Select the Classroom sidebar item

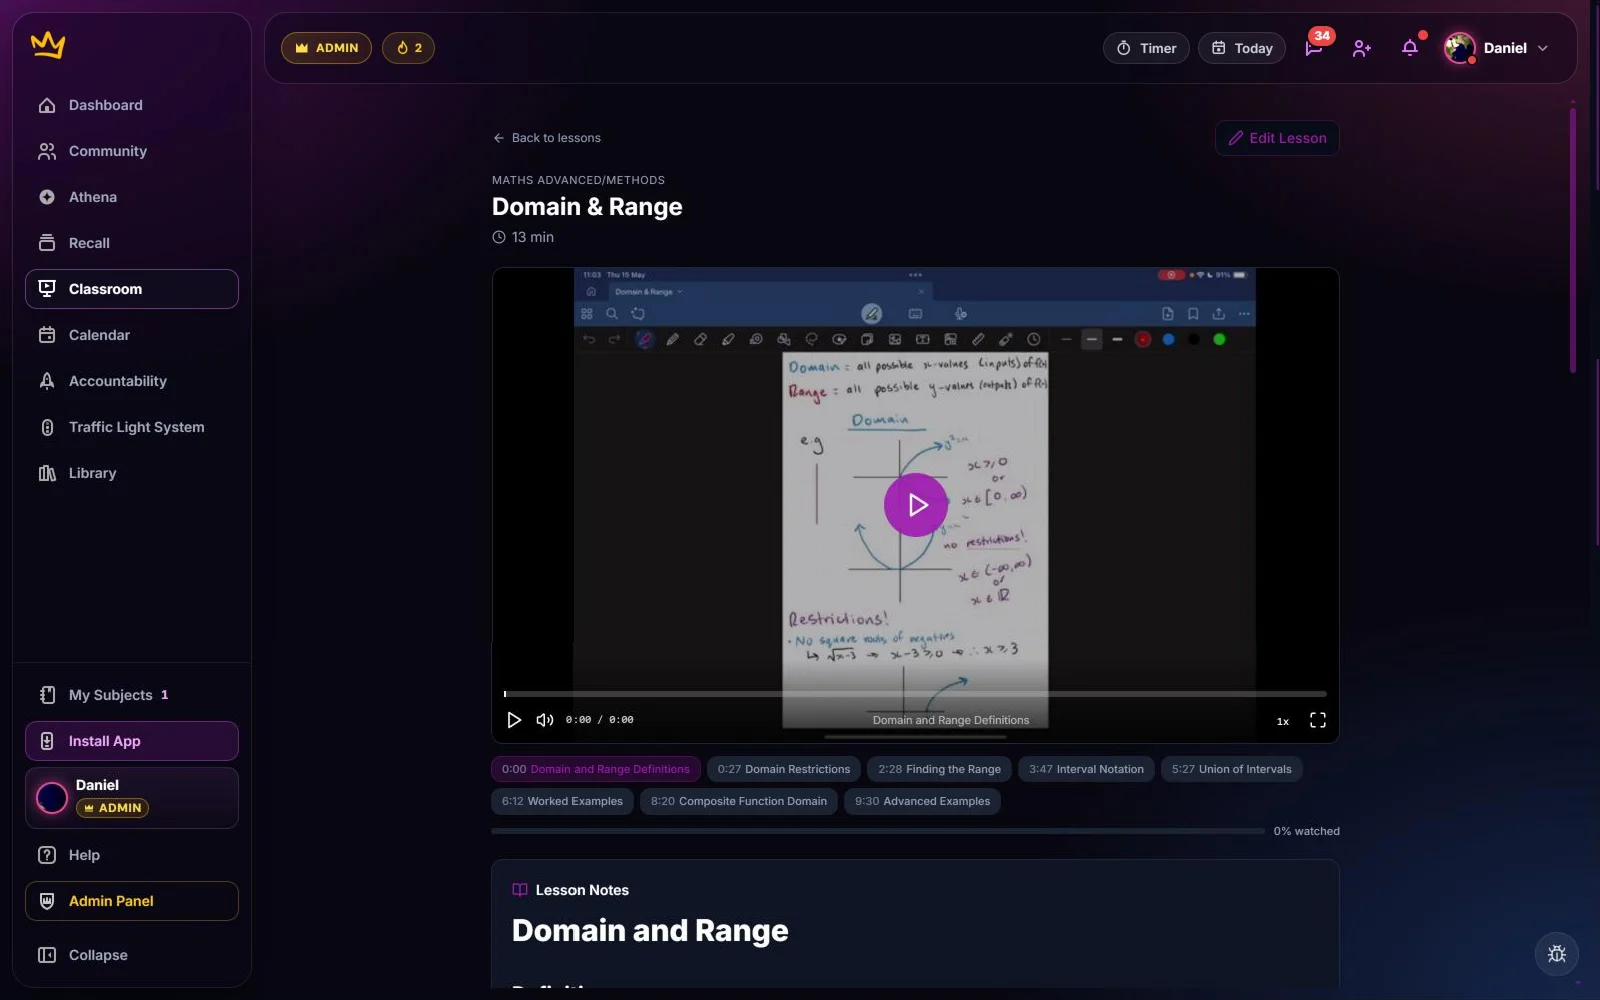coord(132,289)
